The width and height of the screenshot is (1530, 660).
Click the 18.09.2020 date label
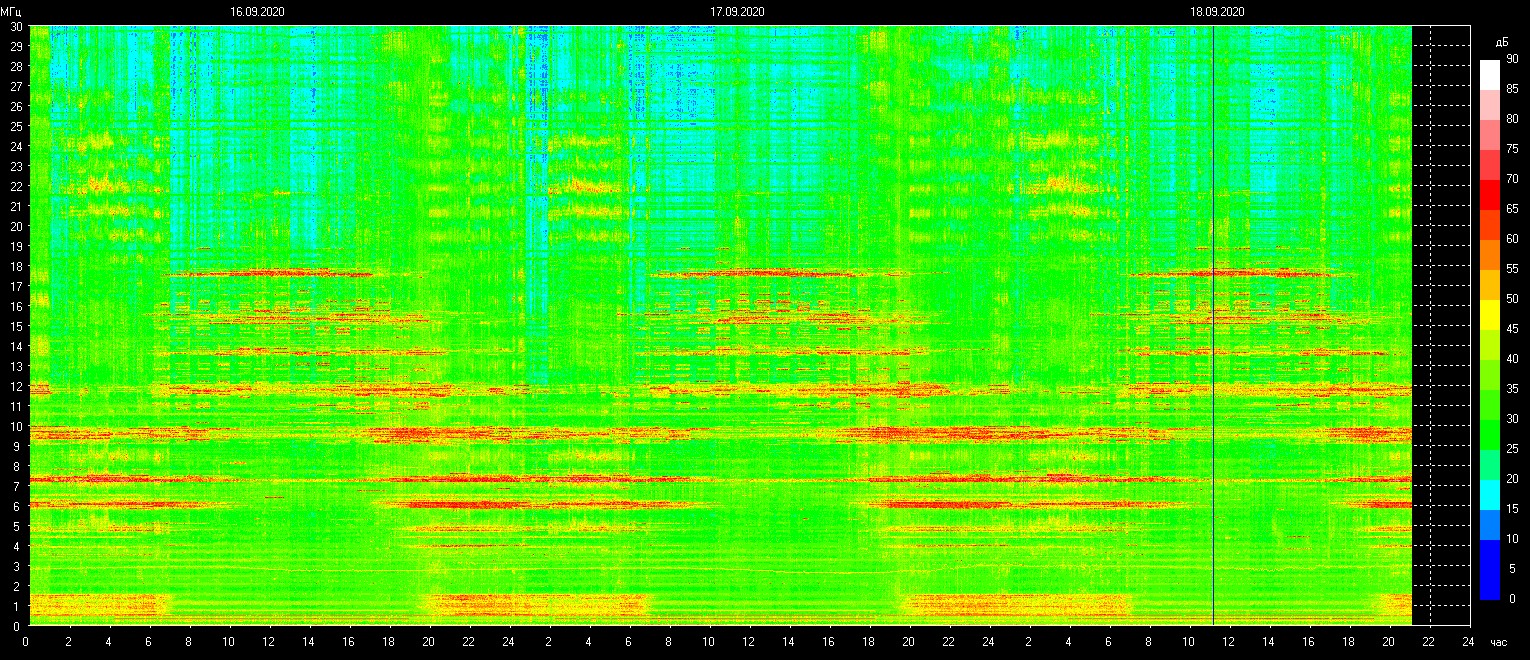coord(1217,12)
